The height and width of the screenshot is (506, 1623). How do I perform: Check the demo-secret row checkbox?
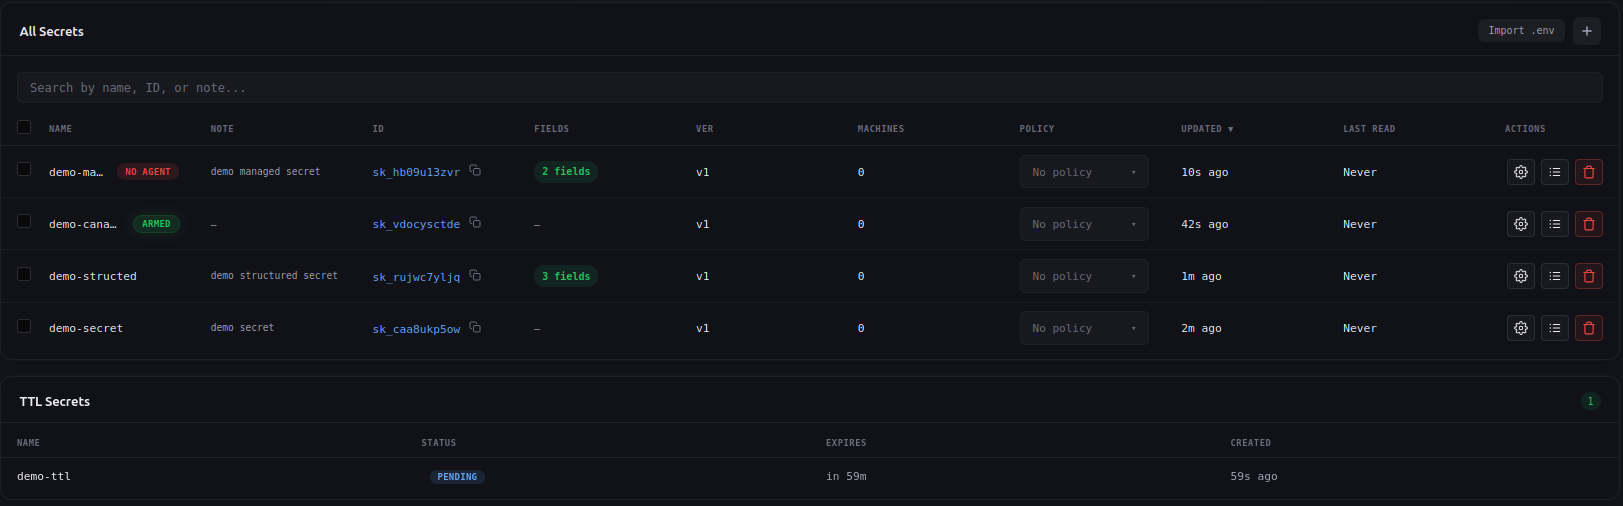[x=24, y=326]
